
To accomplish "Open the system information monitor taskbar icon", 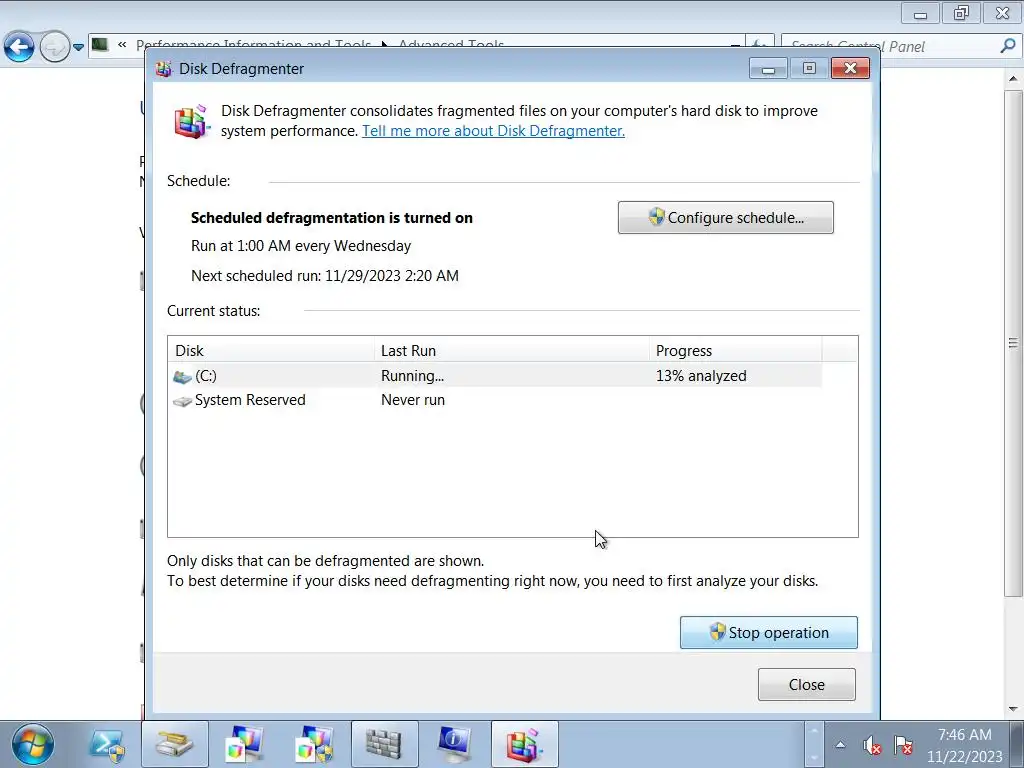I will pos(454,744).
